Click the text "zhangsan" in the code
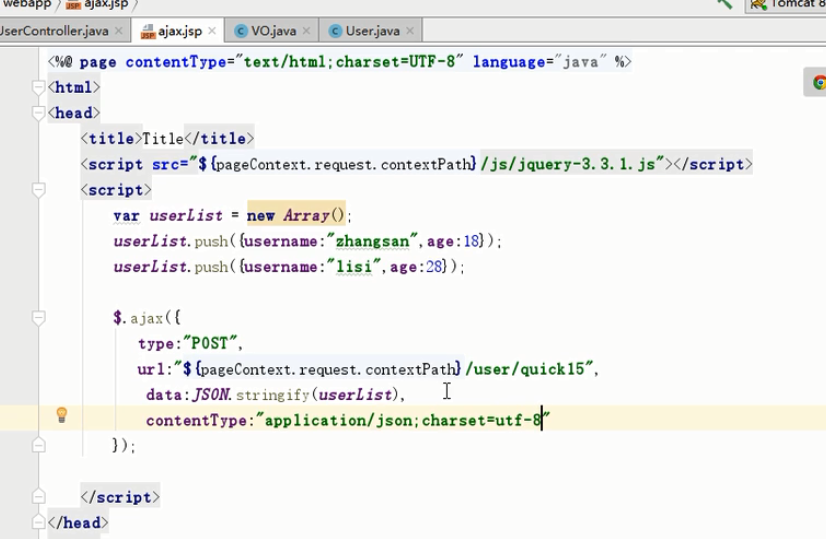The width and height of the screenshot is (826, 539). point(372,241)
